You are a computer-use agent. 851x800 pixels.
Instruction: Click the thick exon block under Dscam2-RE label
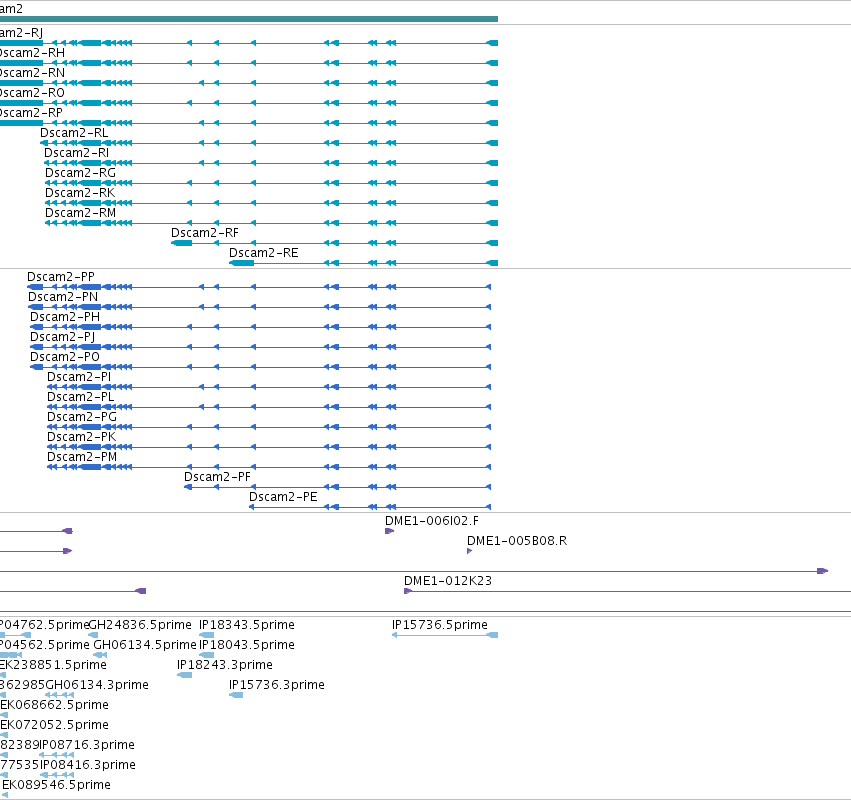(x=242, y=264)
